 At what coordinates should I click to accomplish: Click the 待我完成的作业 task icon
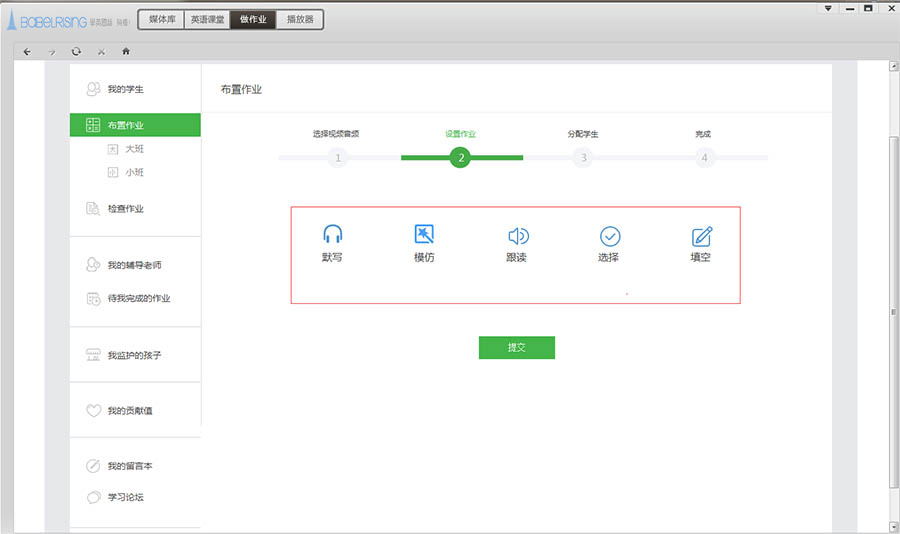[x=93, y=299]
